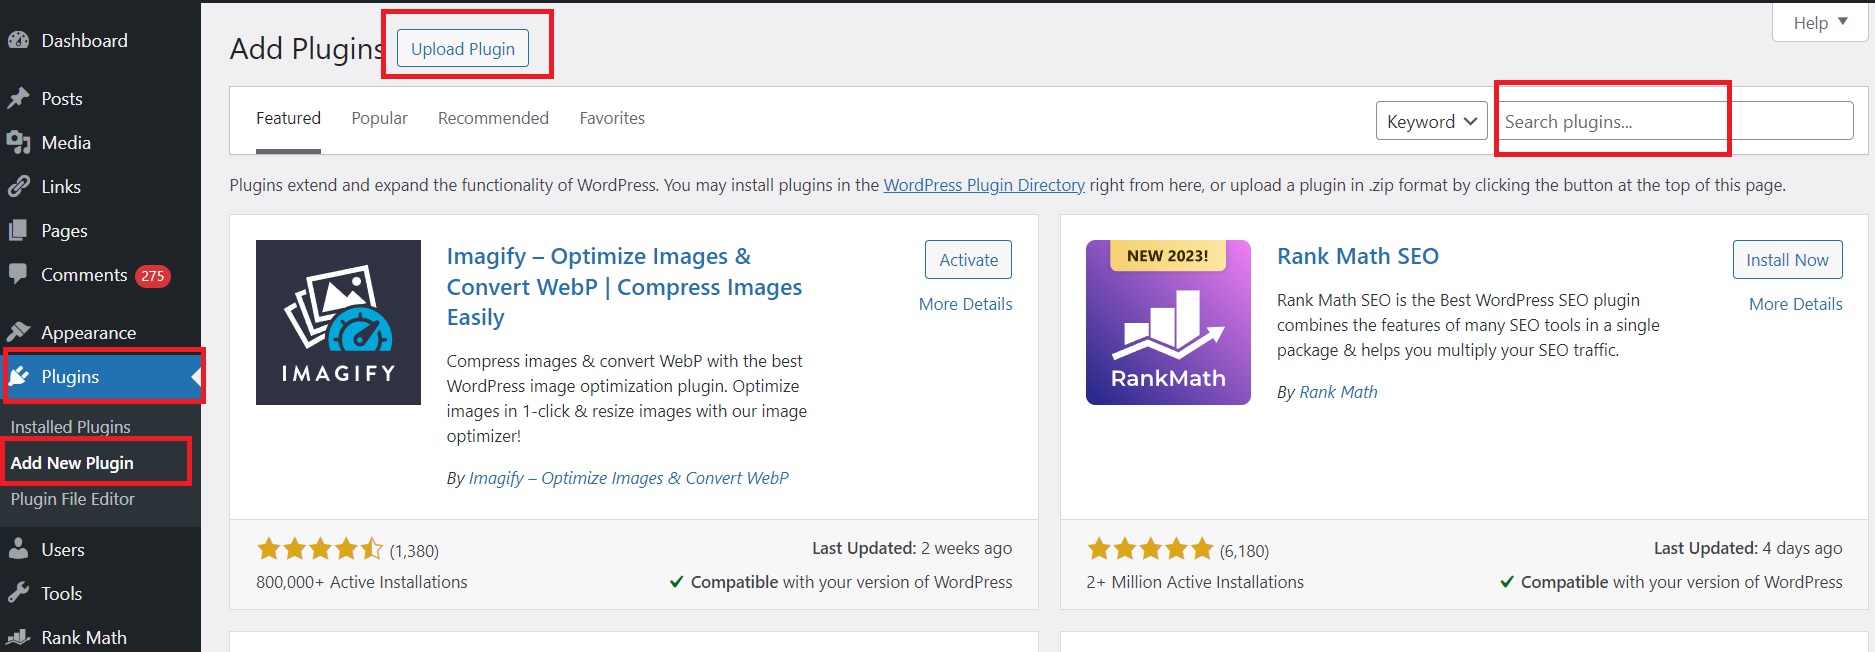Click the Users person icon
The image size is (1875, 652).
(18, 549)
